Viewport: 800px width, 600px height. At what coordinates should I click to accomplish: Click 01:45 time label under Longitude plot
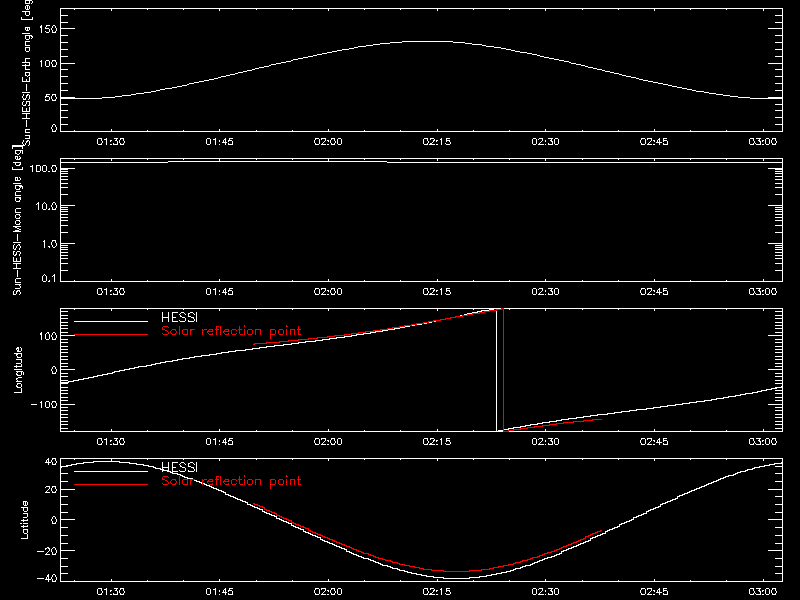tap(219, 442)
